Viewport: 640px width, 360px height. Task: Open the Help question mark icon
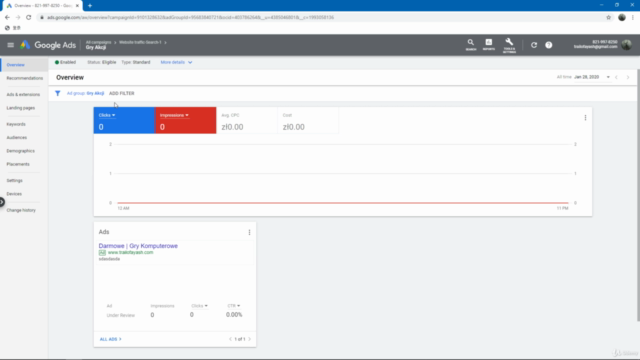pyautogui.click(x=549, y=45)
